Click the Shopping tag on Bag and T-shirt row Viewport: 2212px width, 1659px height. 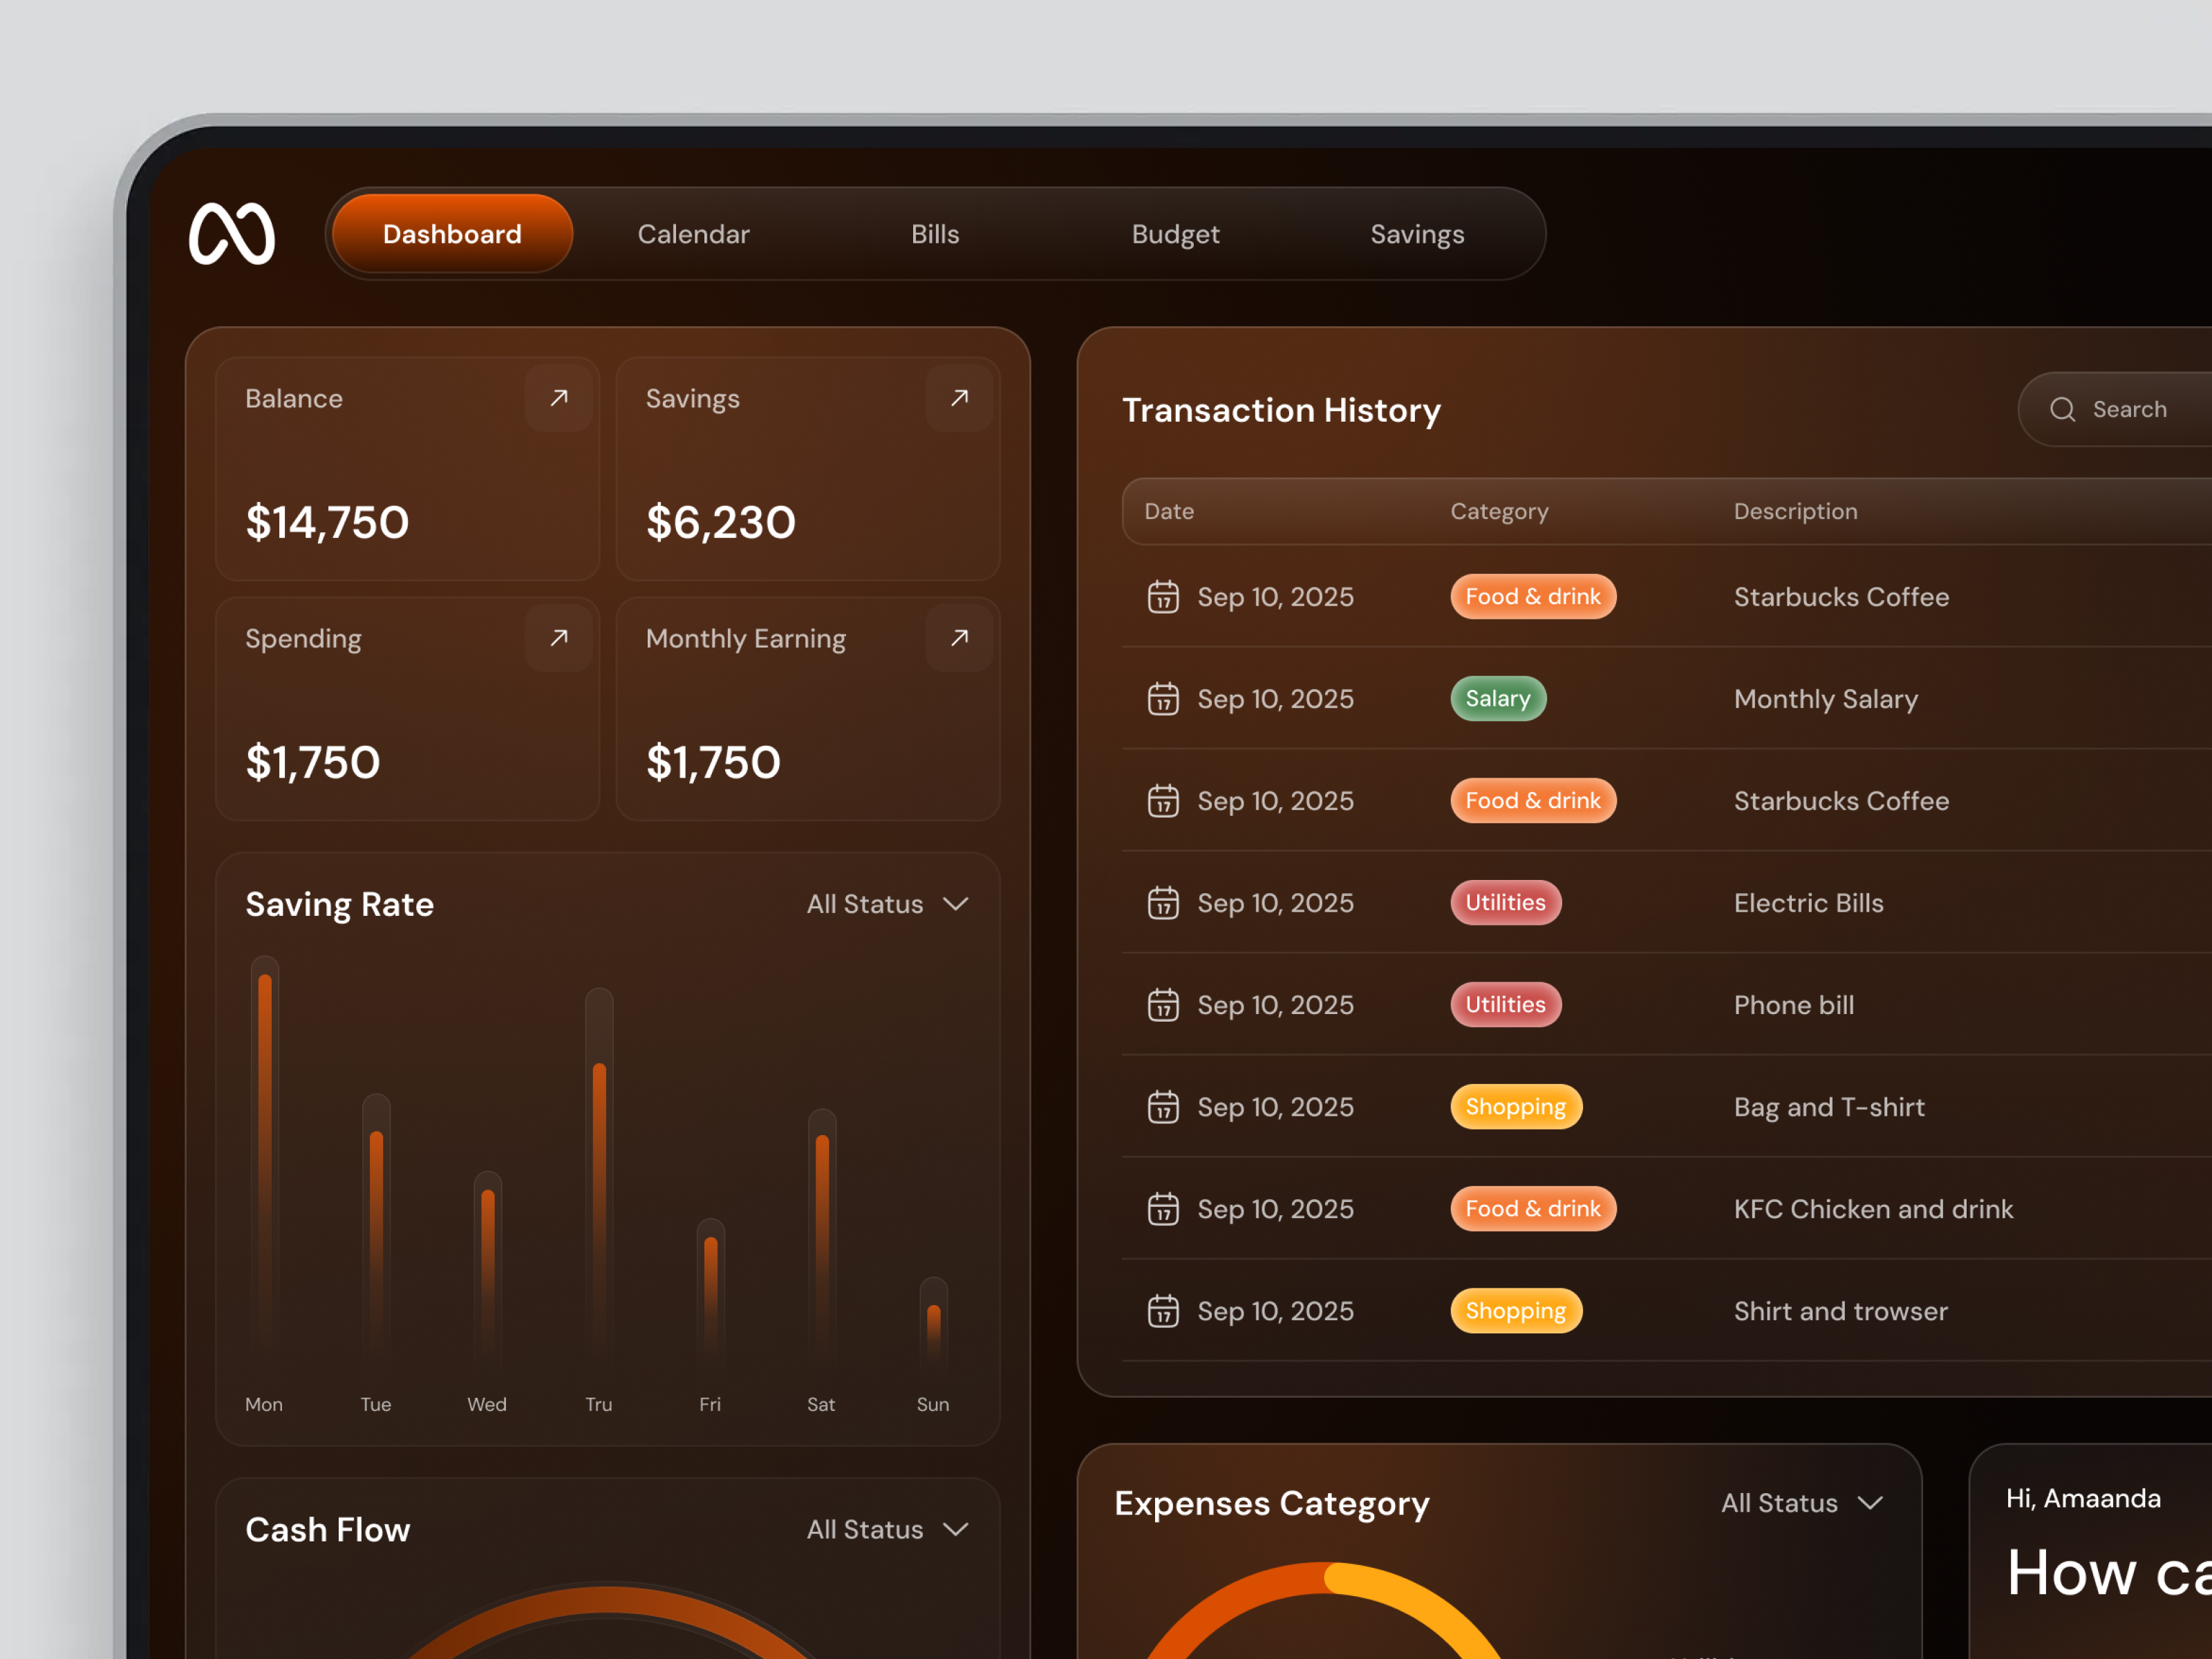[x=1516, y=1107]
